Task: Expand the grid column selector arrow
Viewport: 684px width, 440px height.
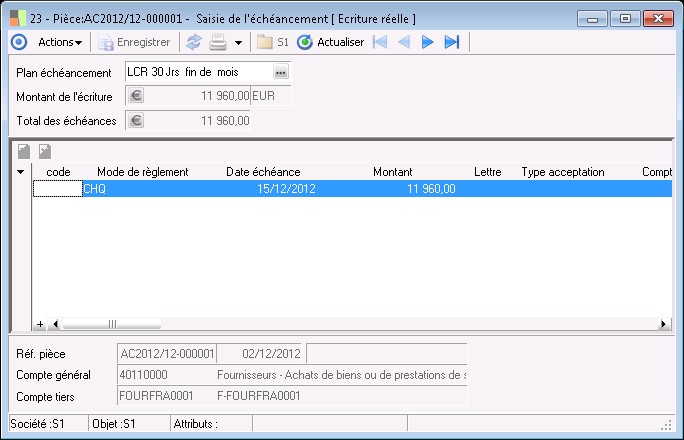Action: 21,172
